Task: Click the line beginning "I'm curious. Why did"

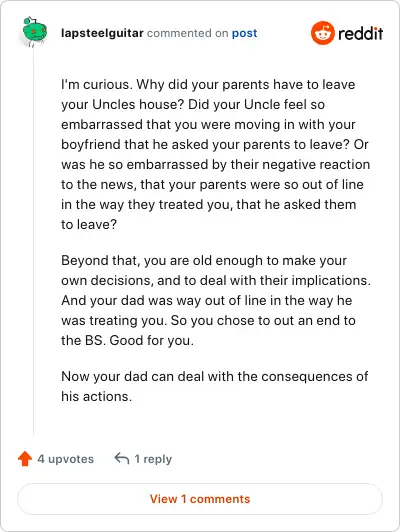Action: coord(208,84)
